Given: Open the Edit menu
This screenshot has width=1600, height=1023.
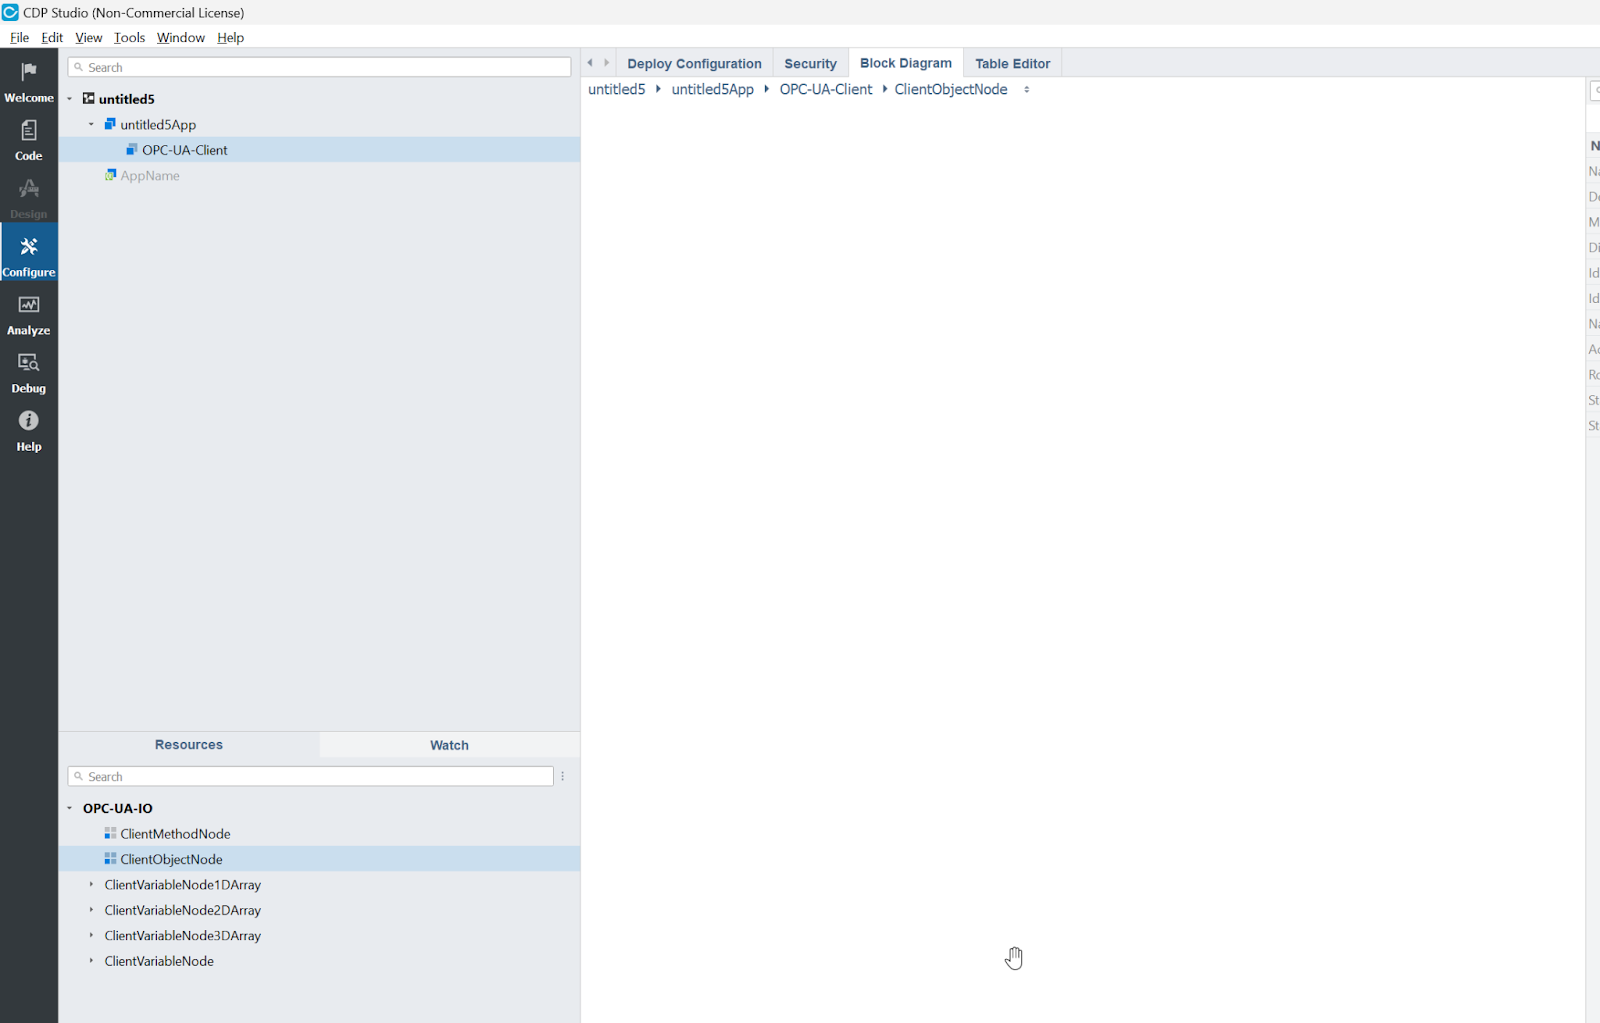Looking at the screenshot, I should point(52,37).
